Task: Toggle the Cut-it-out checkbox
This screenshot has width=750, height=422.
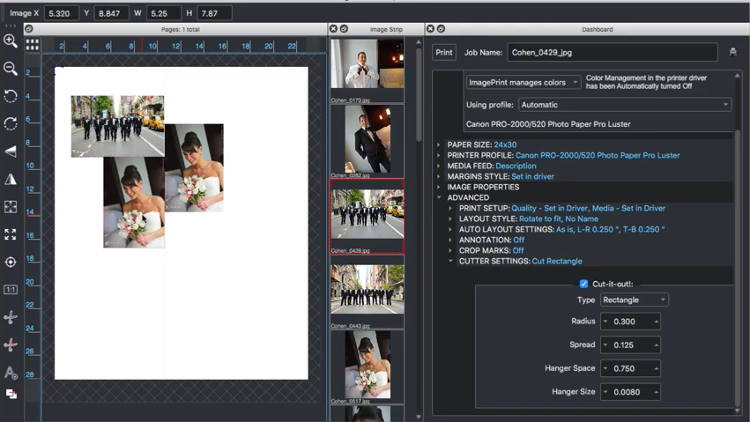Action: click(x=584, y=284)
